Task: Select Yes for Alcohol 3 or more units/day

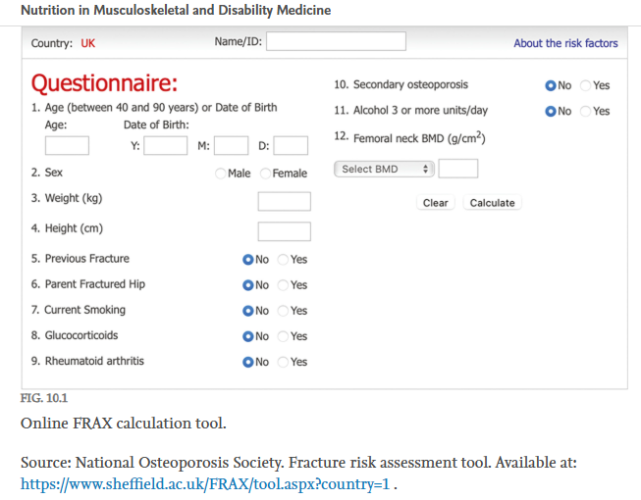Action: tap(586, 111)
